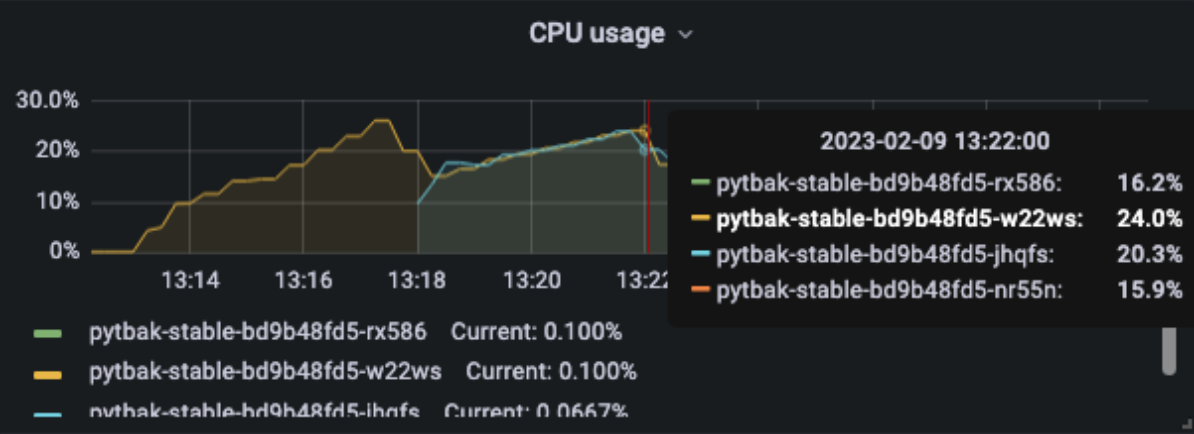This screenshot has height=434, width=1194.
Task: Click the green rx586 marker in tooltip
Action: coord(701,183)
